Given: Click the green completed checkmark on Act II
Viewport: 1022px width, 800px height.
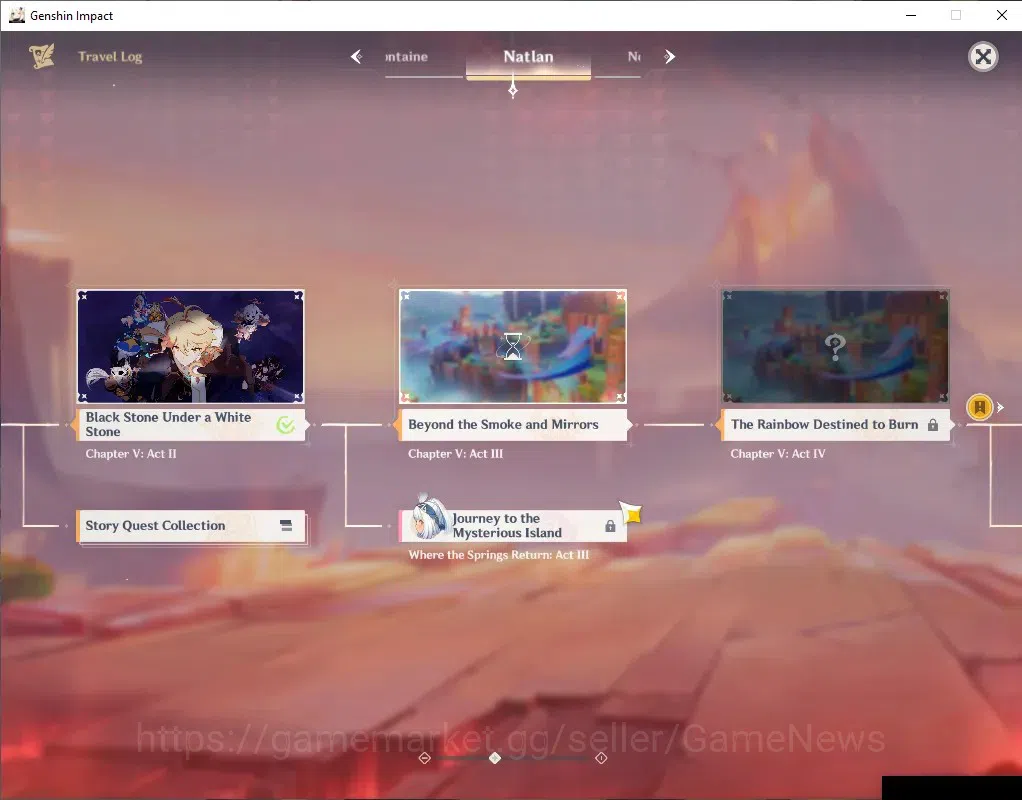Looking at the screenshot, I should click(x=285, y=425).
